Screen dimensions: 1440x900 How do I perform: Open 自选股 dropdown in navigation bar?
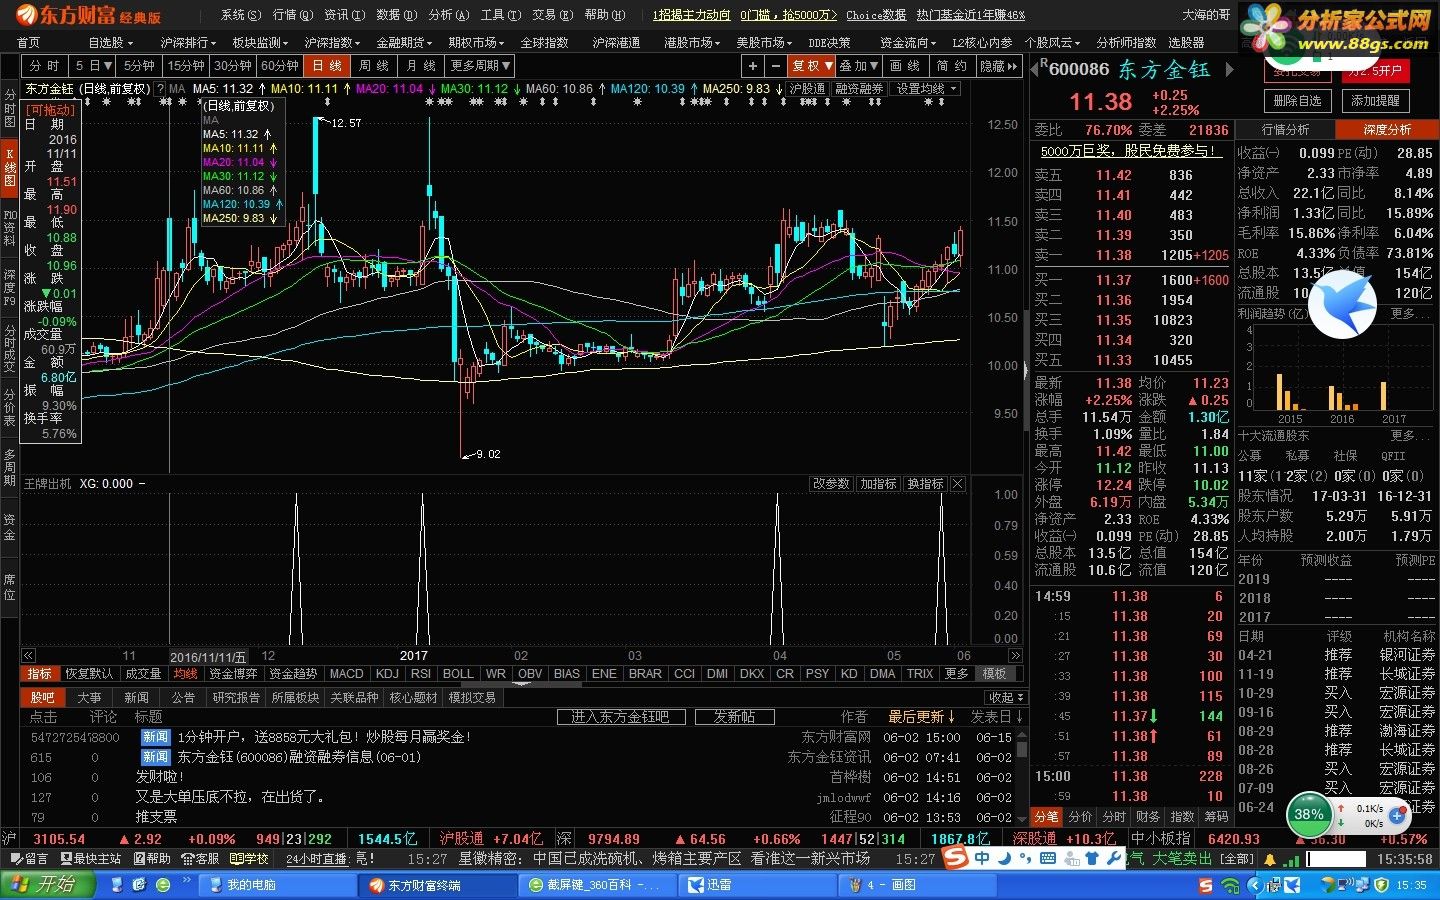(x=110, y=43)
